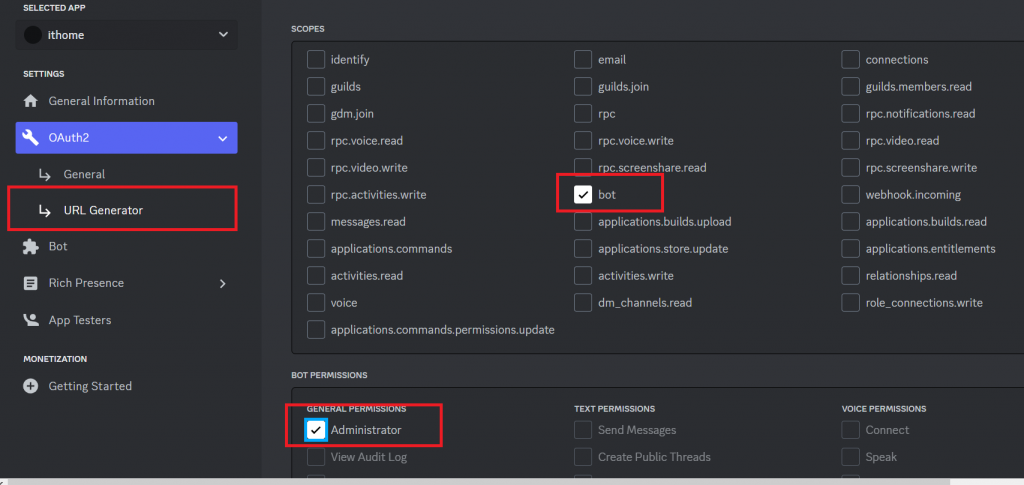
Task: Tick the rpc scope checkbox
Action: click(583, 114)
